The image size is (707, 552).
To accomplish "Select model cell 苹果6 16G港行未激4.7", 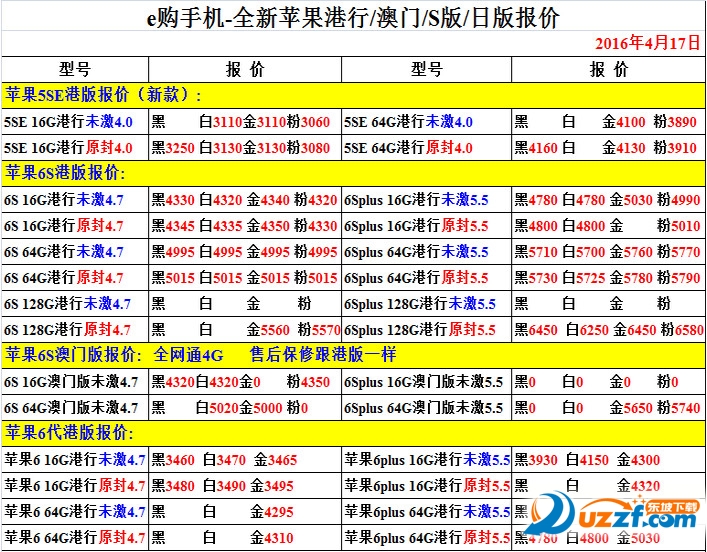I will [75, 460].
